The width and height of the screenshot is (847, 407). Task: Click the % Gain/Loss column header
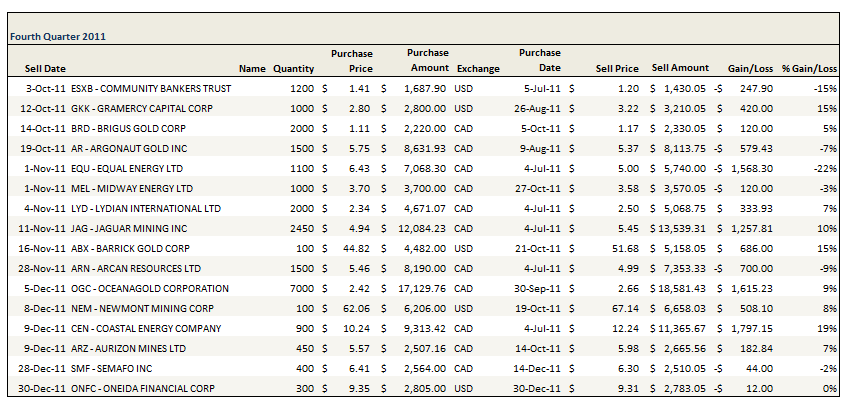(x=809, y=68)
